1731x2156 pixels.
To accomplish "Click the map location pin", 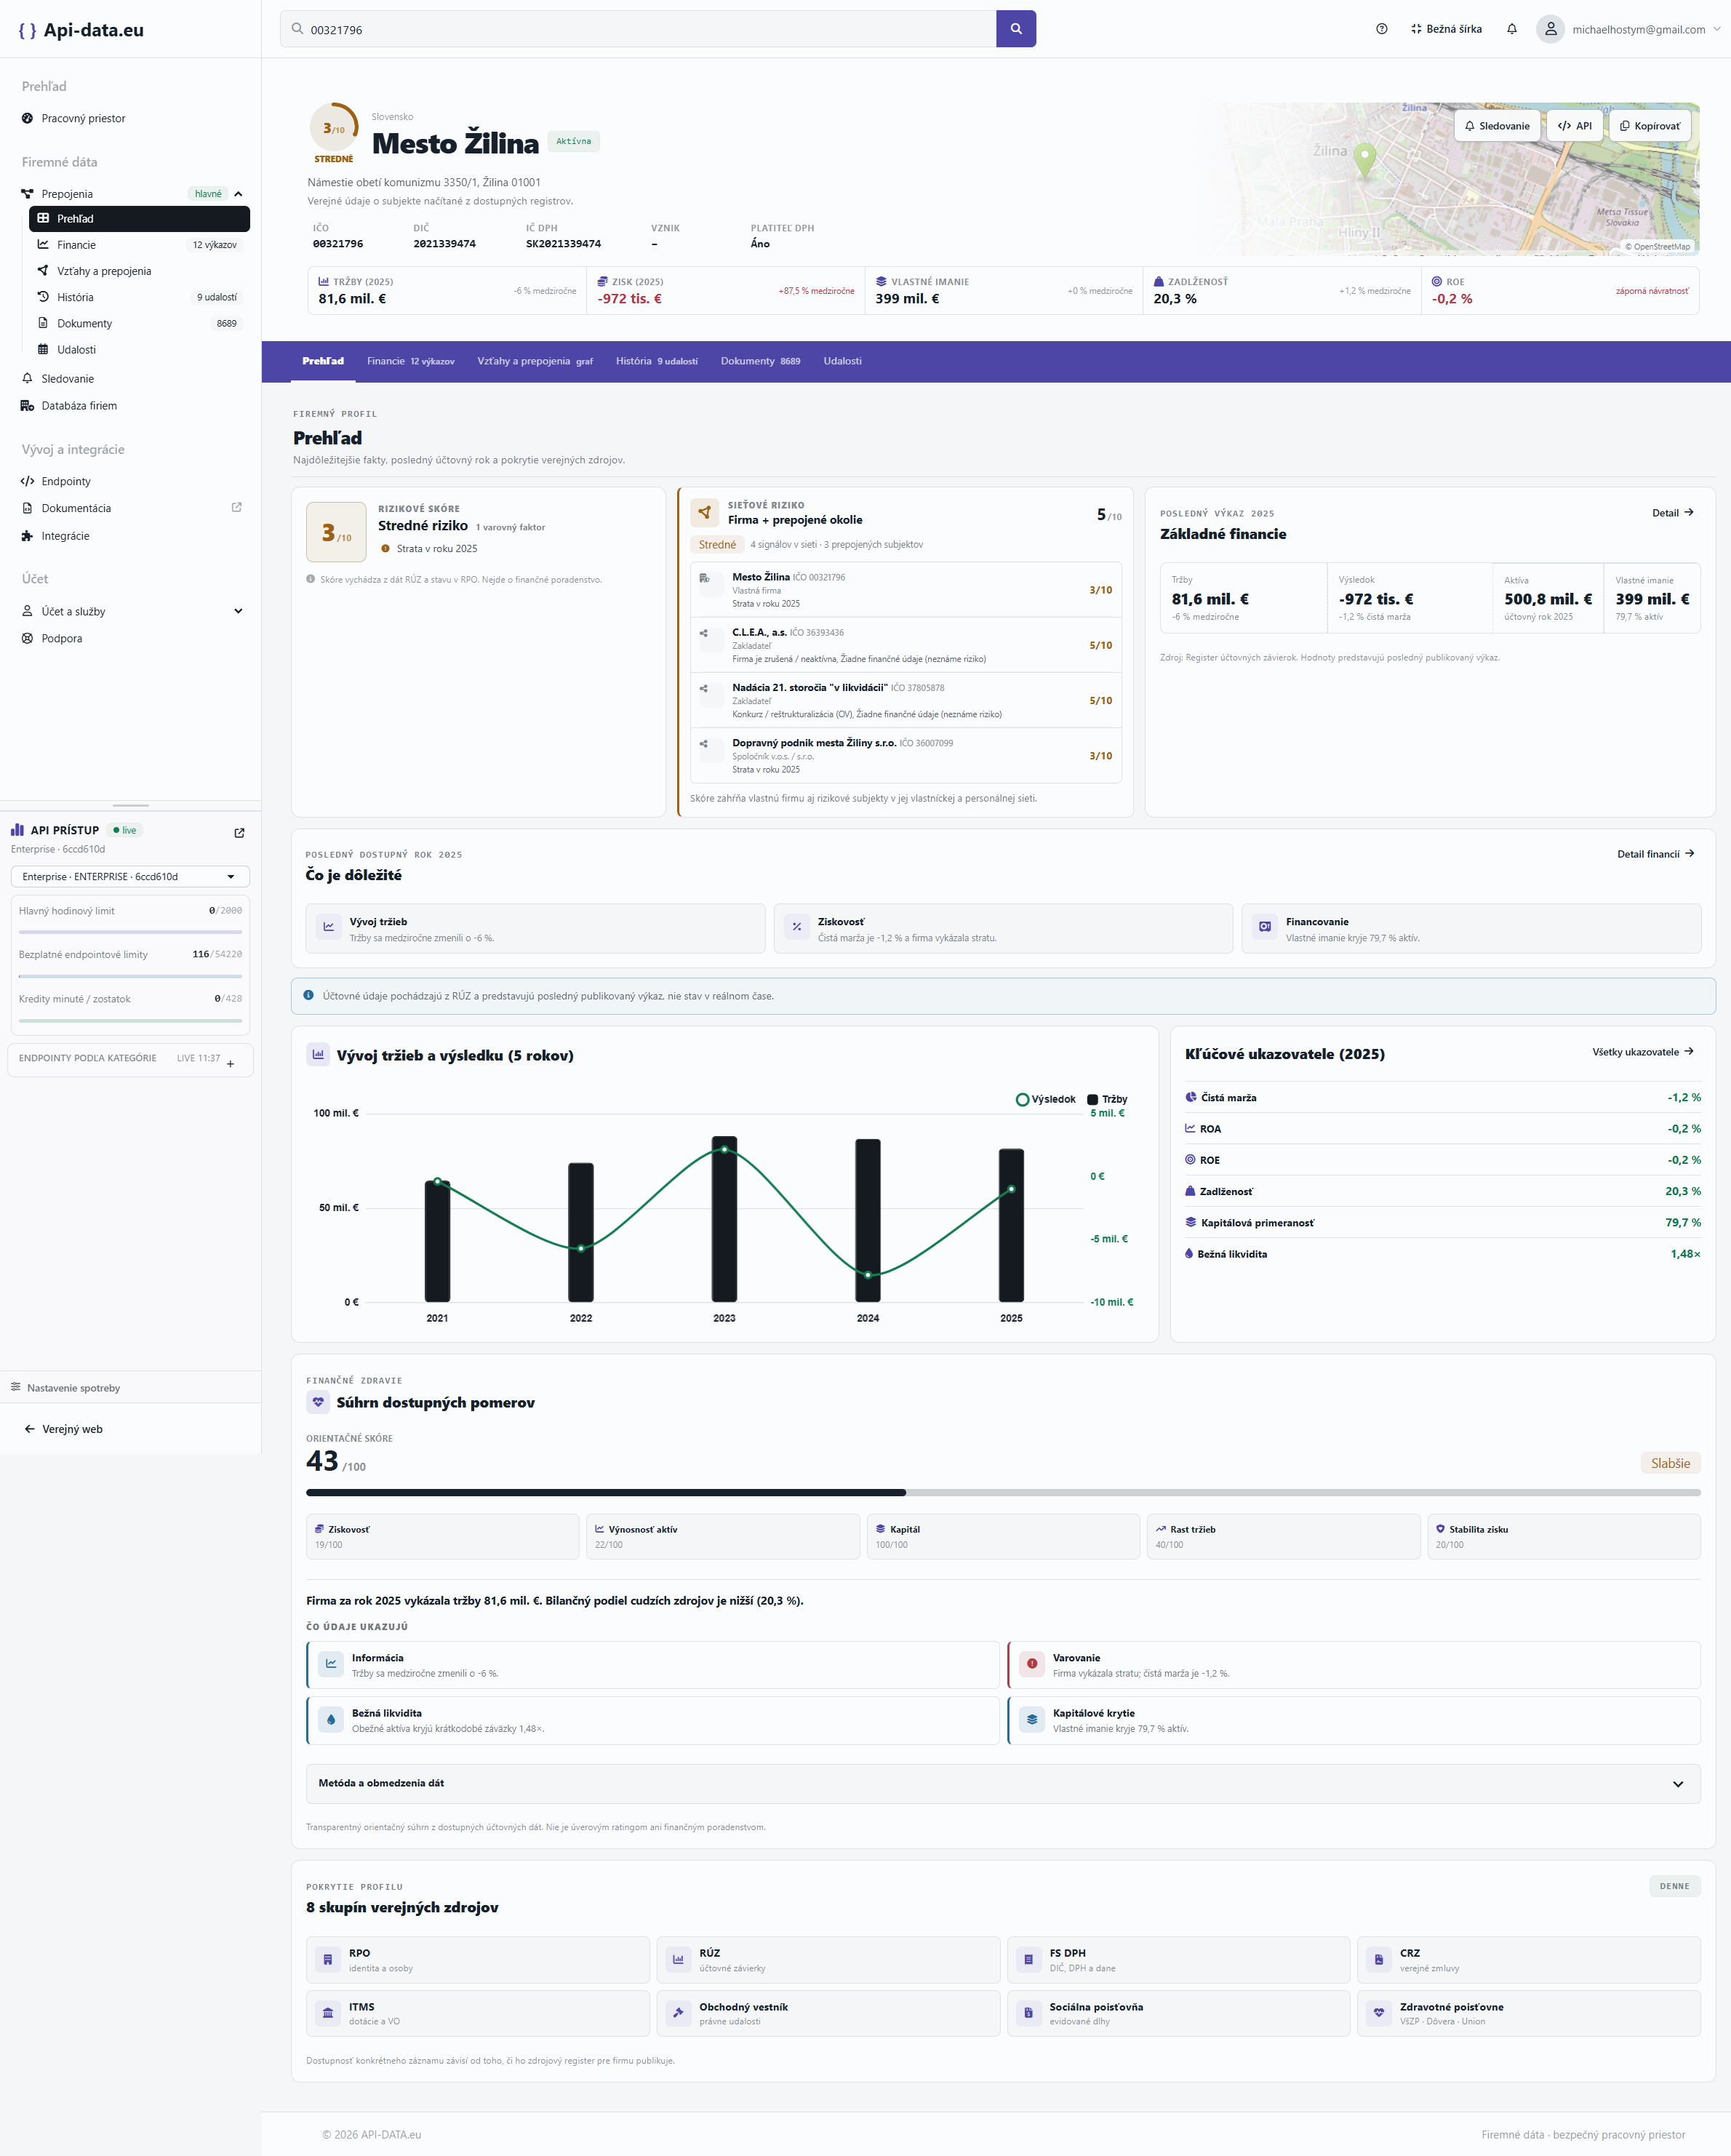I will [1365, 160].
